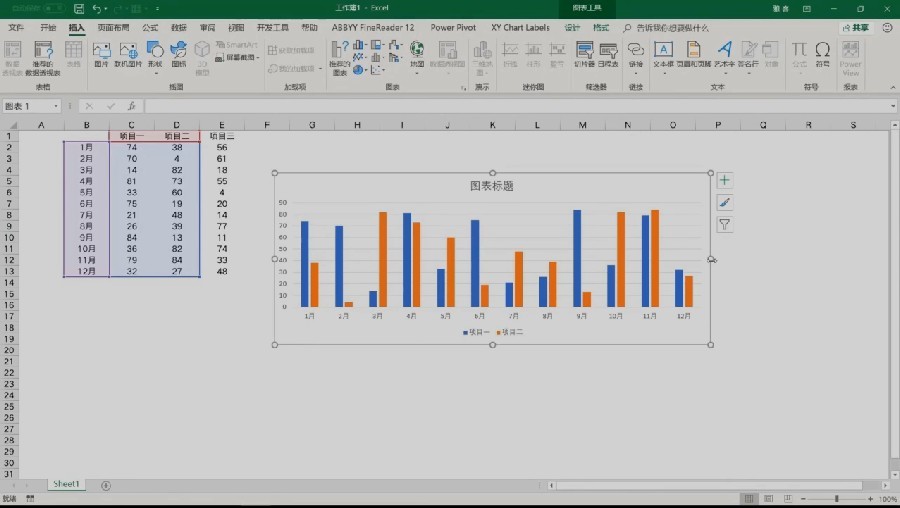Open the Shapes (形状) dropdown
This screenshot has height=508, width=900.
[x=155, y=57]
